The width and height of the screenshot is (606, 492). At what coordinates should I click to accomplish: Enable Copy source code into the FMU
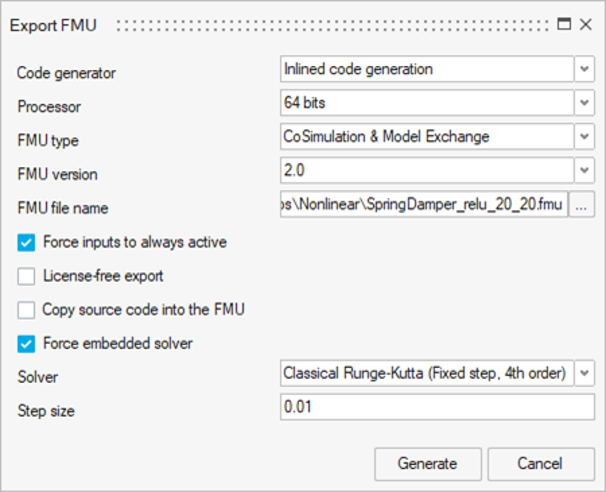pyautogui.click(x=26, y=310)
